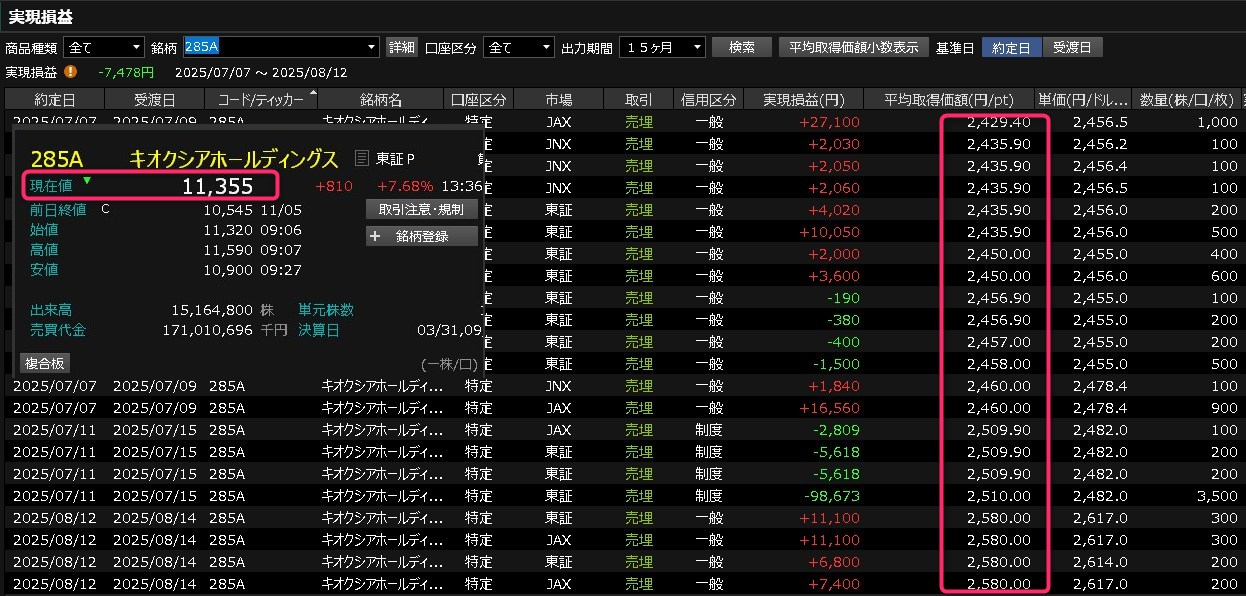
Task: Click the orange warning icon beside 実現損益
Action: point(71,72)
